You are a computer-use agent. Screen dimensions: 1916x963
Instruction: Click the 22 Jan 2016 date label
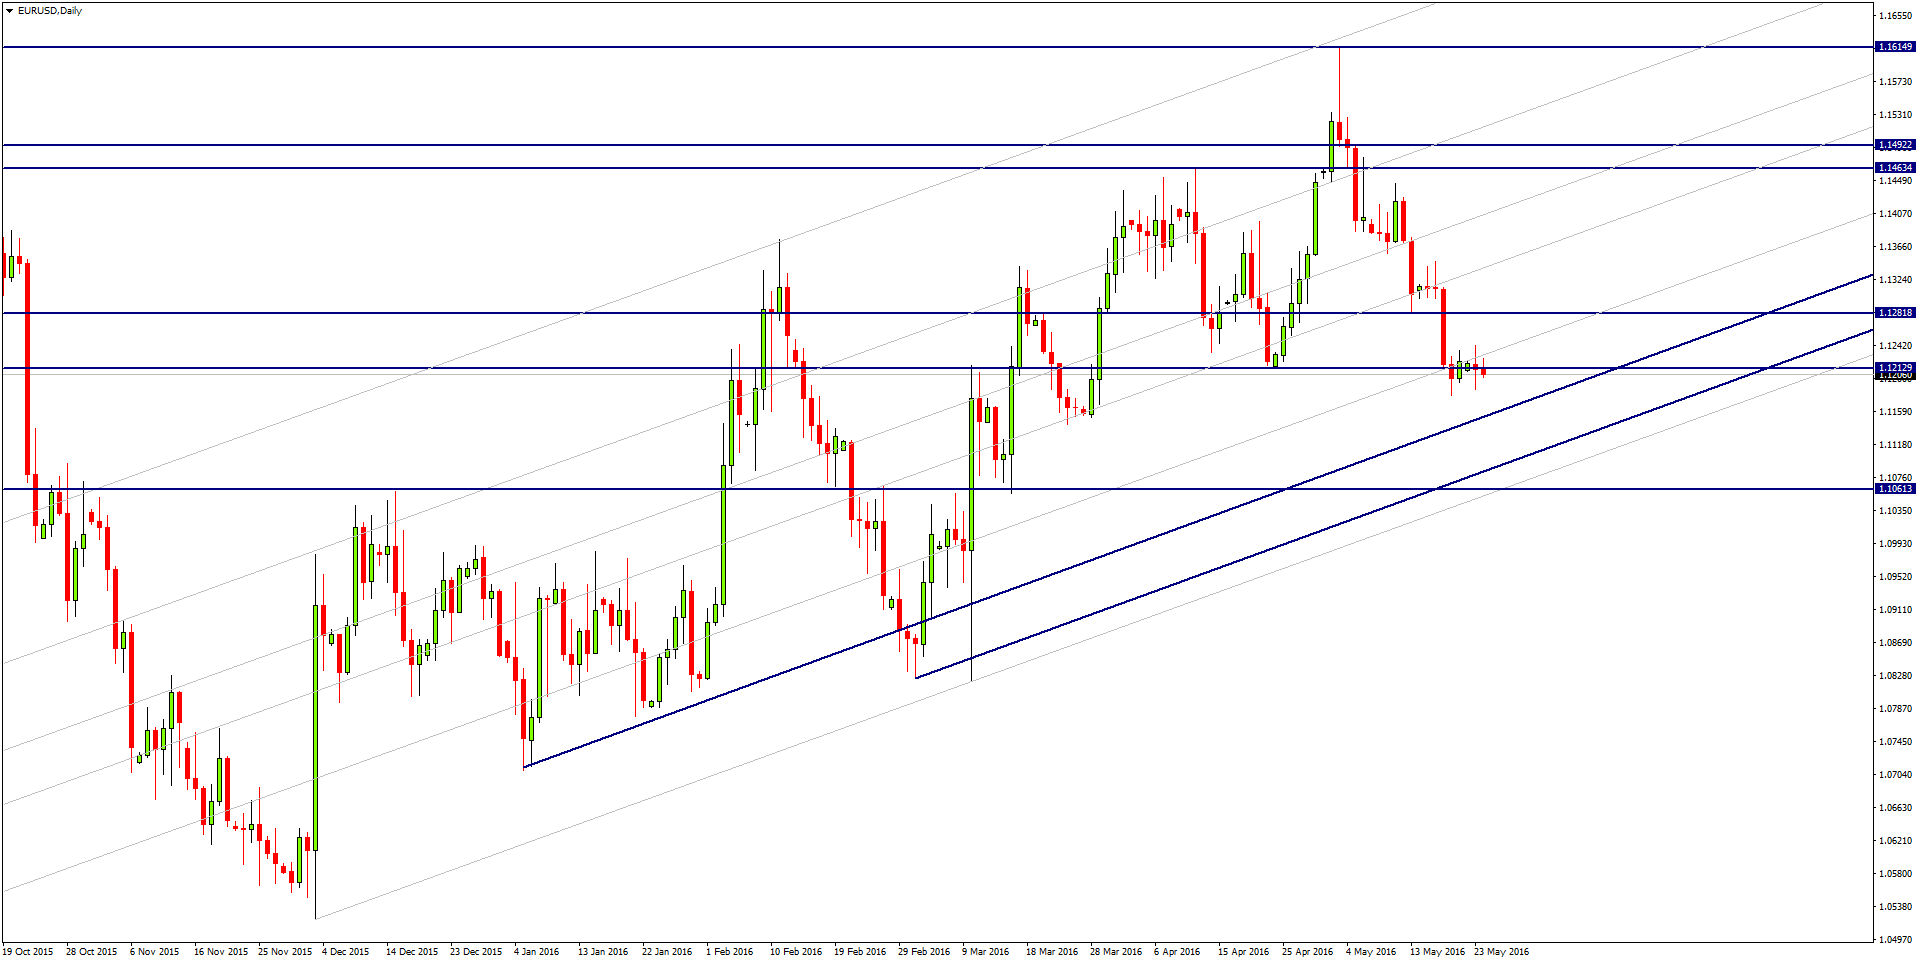click(667, 952)
